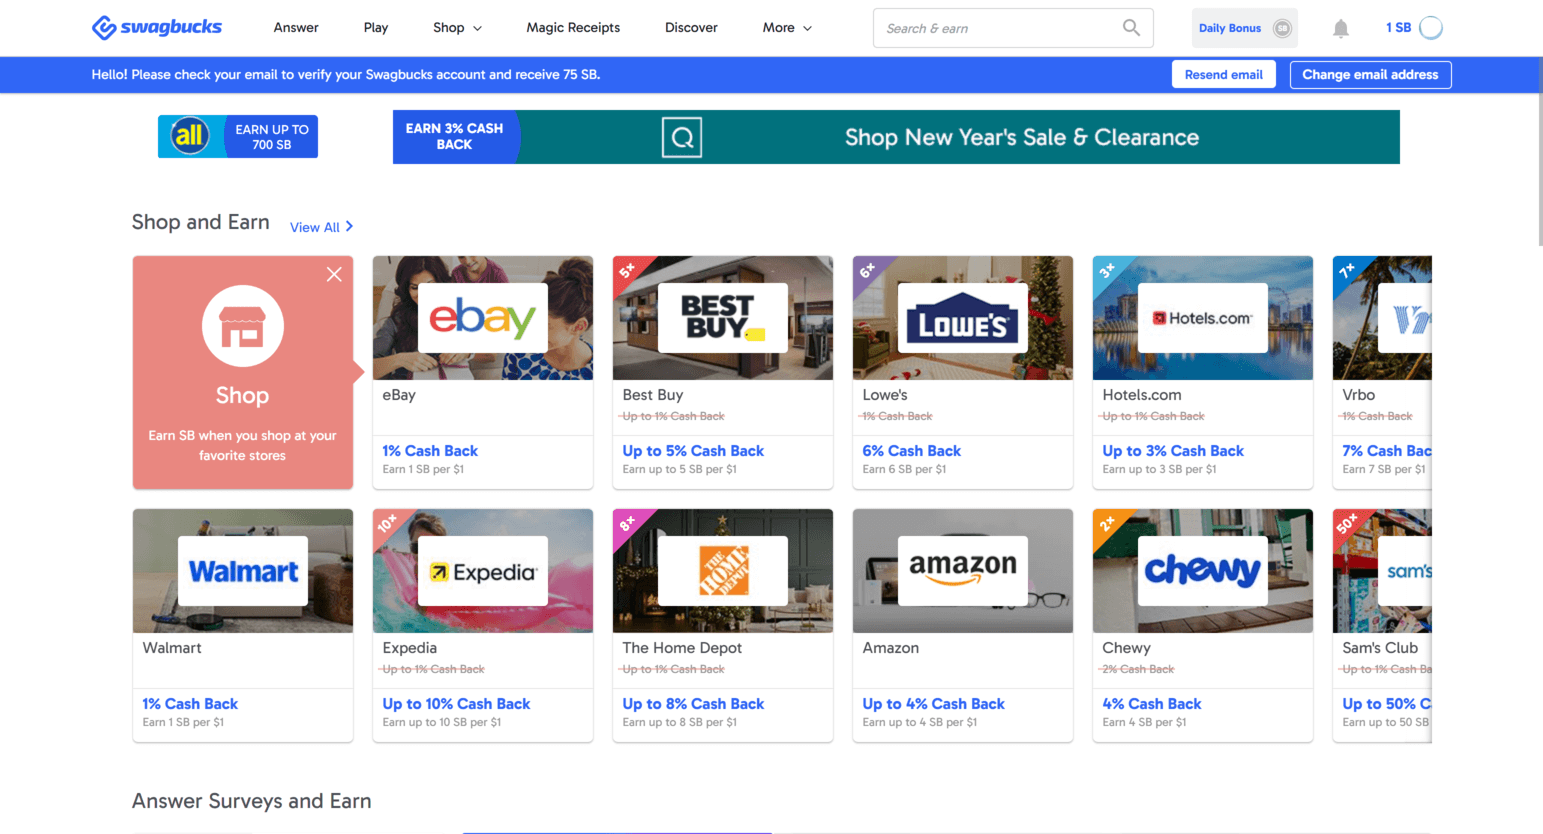The image size is (1543, 834).
Task: Click the magnifier icon on the New Year's Sale banner
Action: point(681,136)
